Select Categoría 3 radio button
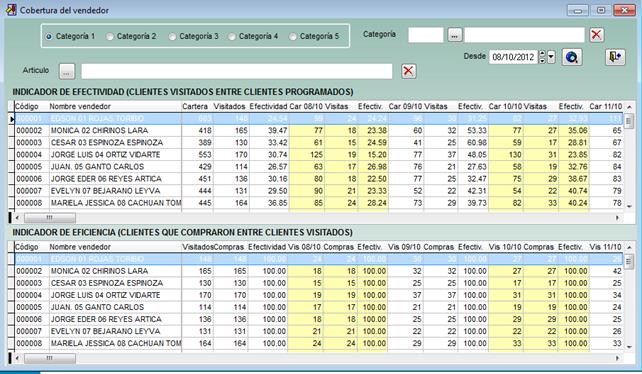 (172, 36)
